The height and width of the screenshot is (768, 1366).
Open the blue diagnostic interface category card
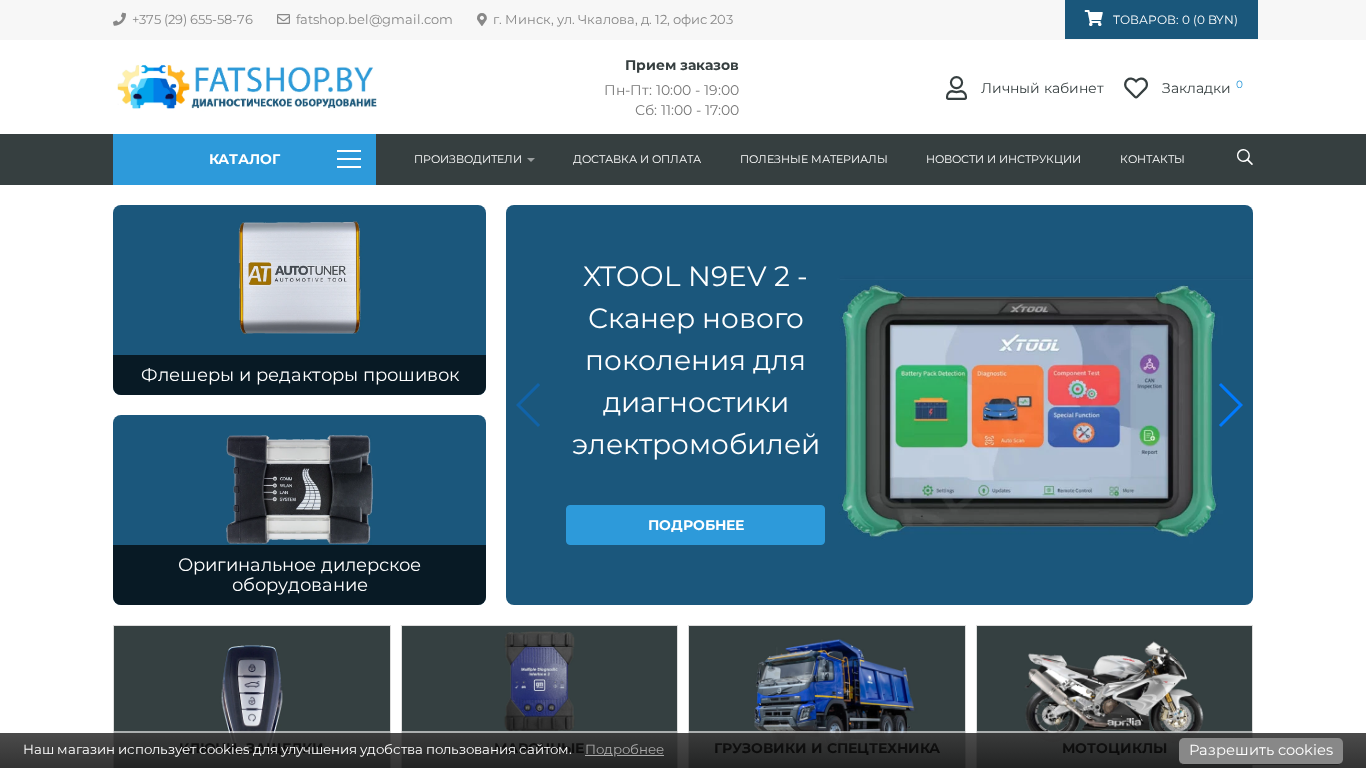click(x=539, y=697)
